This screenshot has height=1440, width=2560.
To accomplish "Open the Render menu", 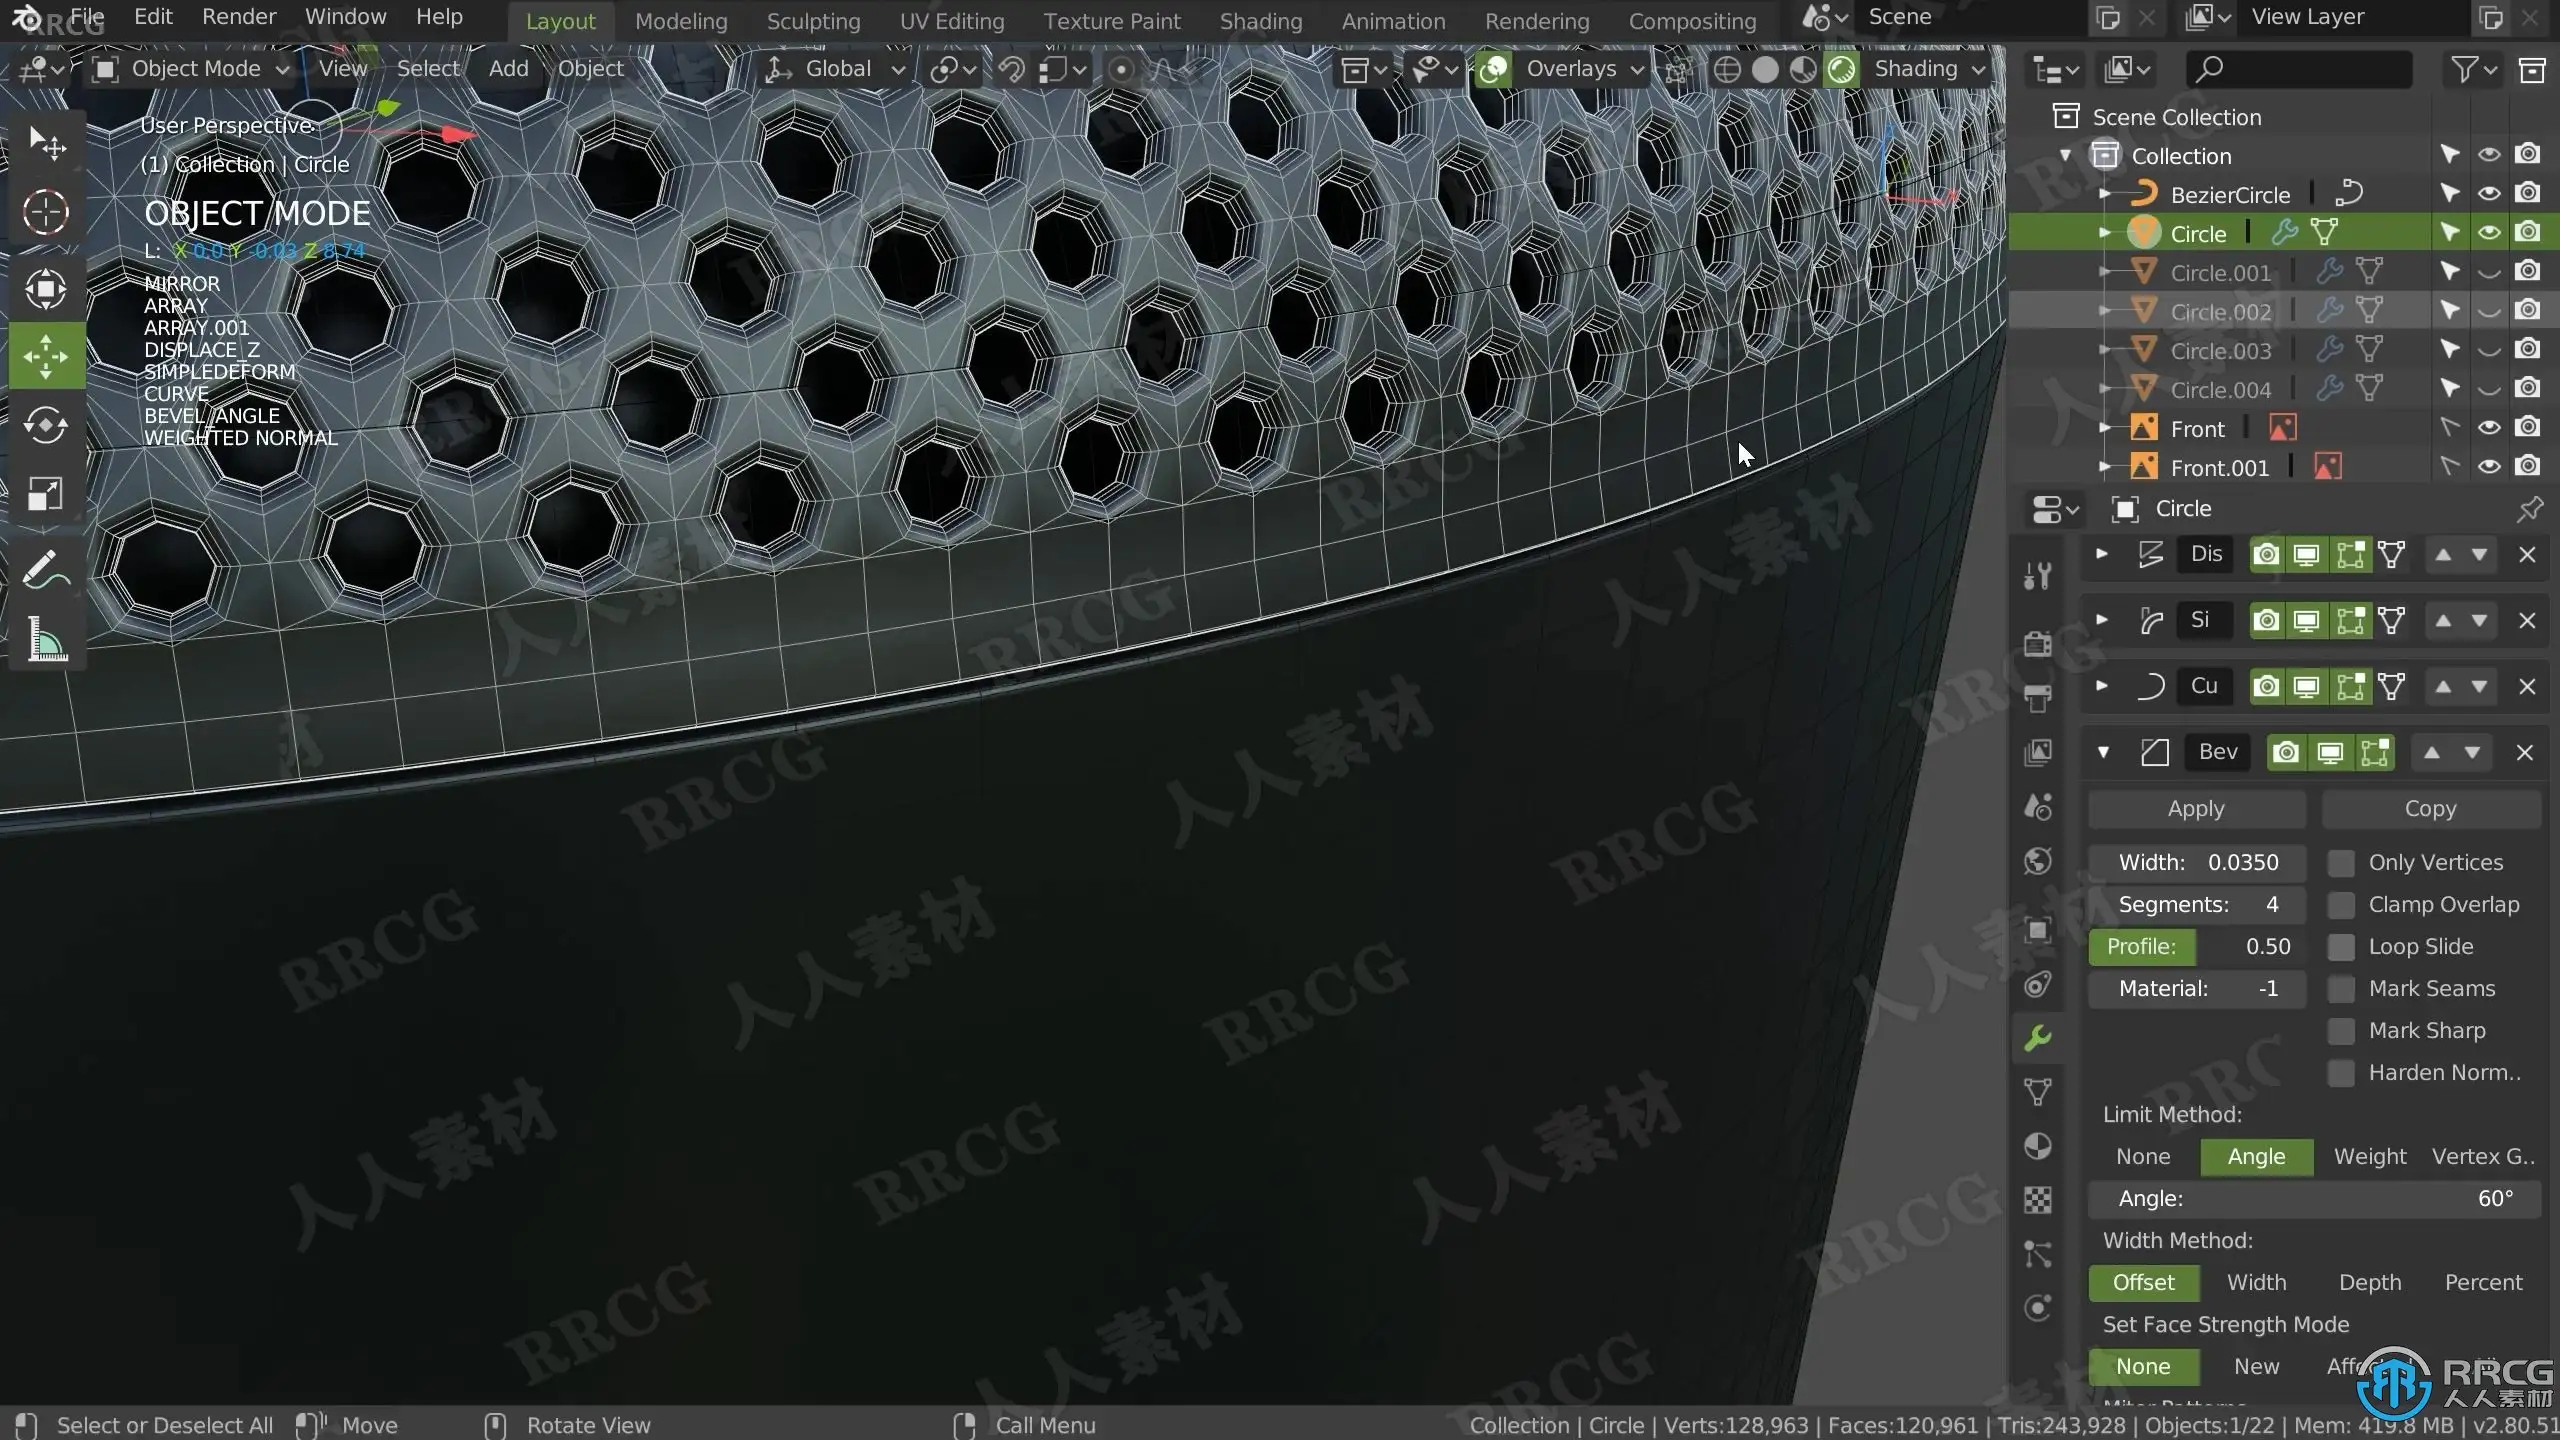I will pyautogui.click(x=239, y=17).
